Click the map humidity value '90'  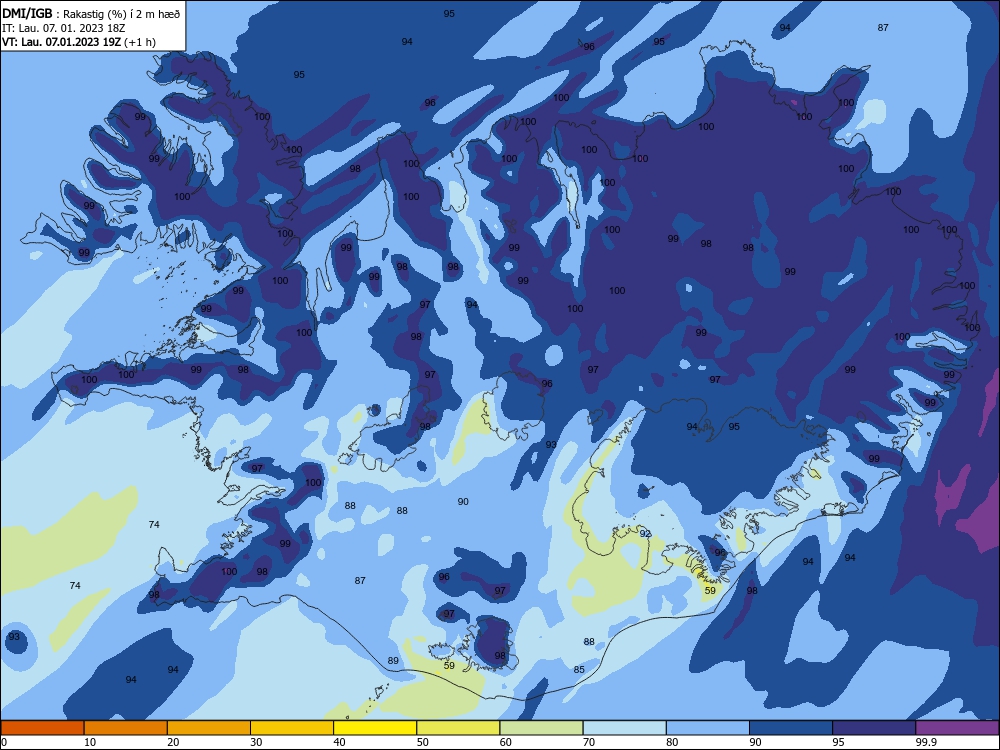tap(463, 501)
